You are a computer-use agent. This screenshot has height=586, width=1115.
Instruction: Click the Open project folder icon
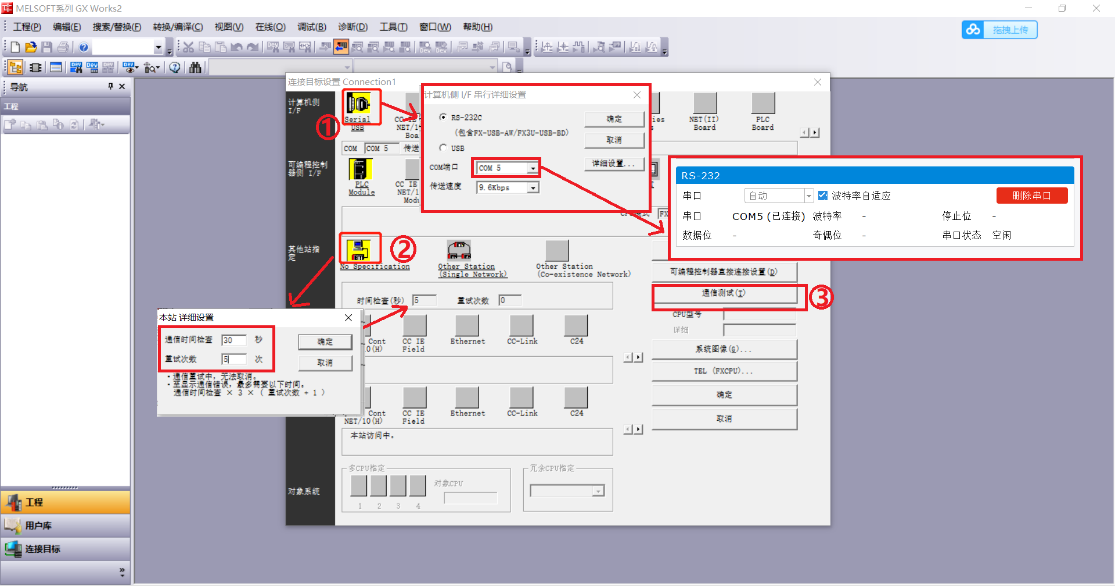pyautogui.click(x=31, y=48)
